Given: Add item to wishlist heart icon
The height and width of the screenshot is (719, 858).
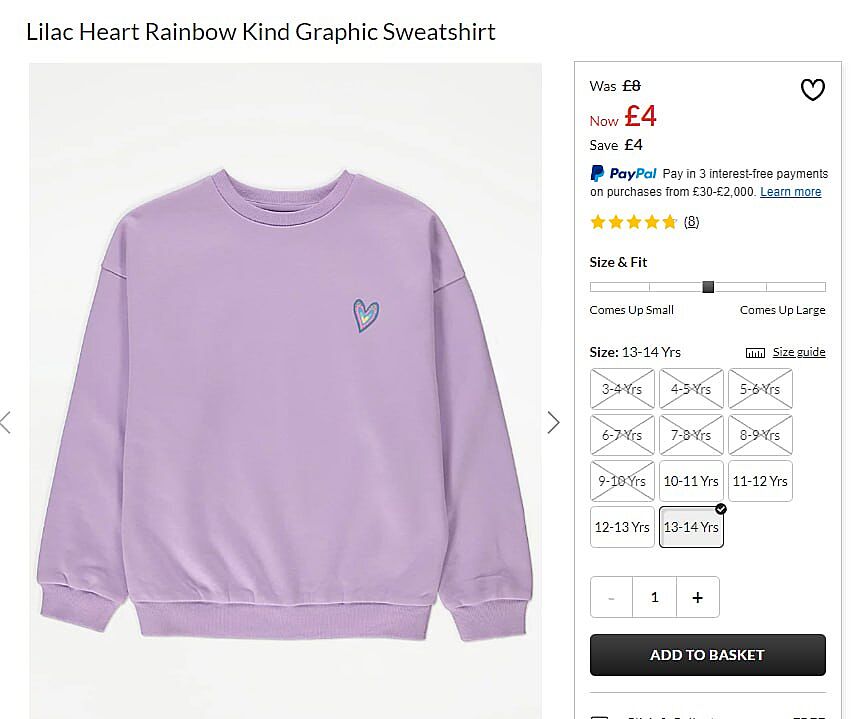Looking at the screenshot, I should 812,90.
